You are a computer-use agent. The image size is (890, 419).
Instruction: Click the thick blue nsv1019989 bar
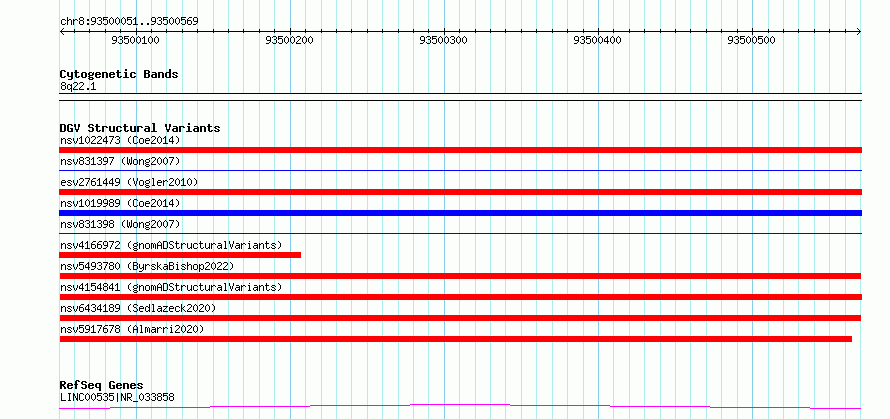click(460, 213)
